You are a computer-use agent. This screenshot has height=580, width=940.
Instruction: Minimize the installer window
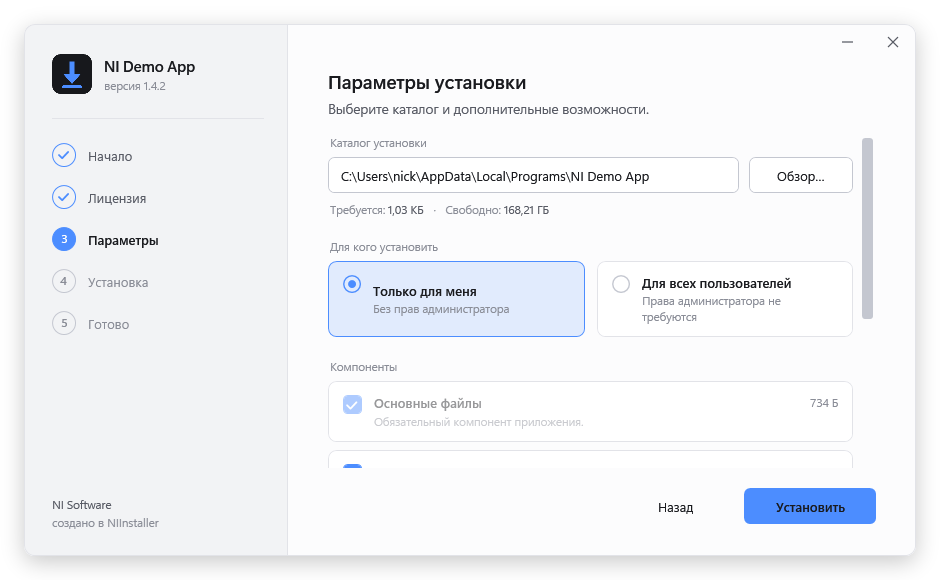[847, 42]
